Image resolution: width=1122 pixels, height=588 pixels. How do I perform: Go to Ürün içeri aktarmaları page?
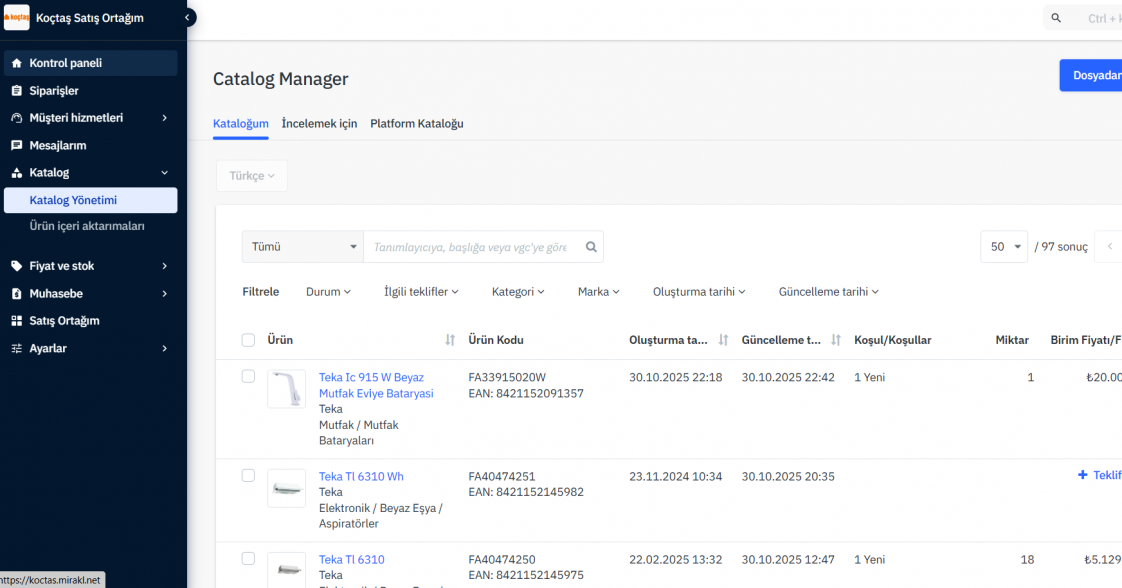click(x=87, y=226)
